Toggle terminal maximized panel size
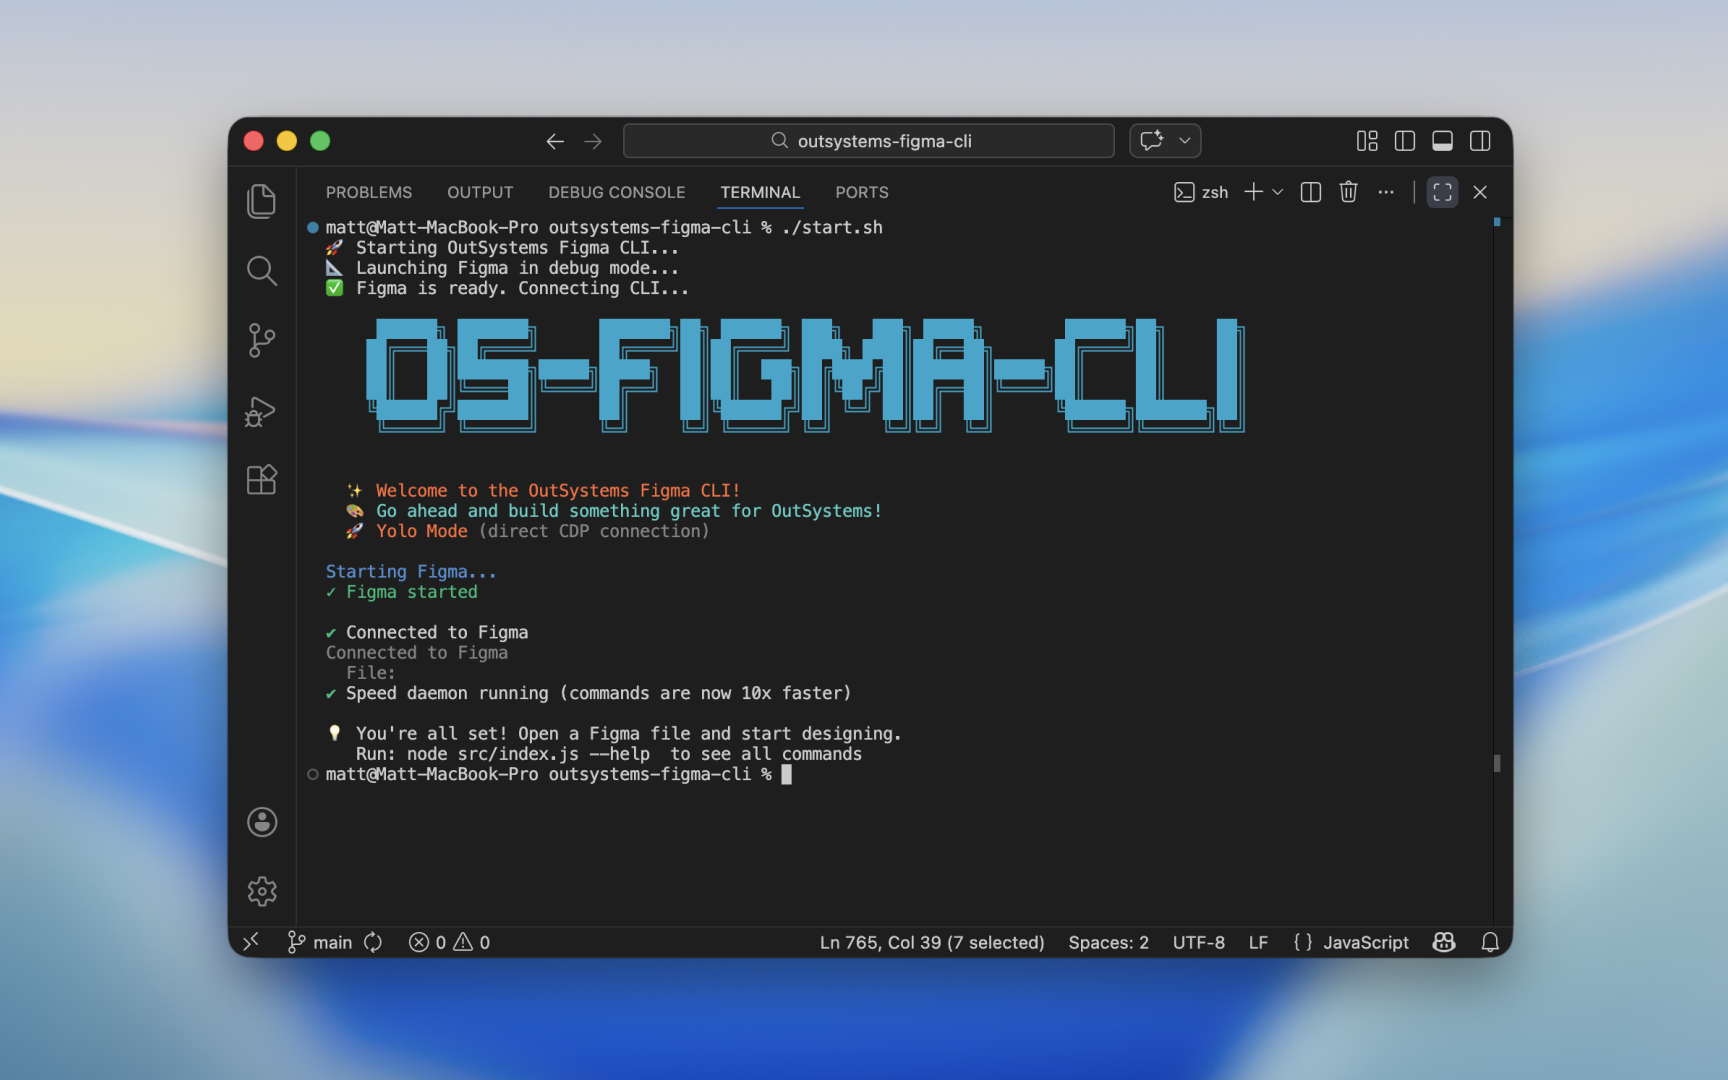The height and width of the screenshot is (1080, 1728). pyautogui.click(x=1442, y=191)
